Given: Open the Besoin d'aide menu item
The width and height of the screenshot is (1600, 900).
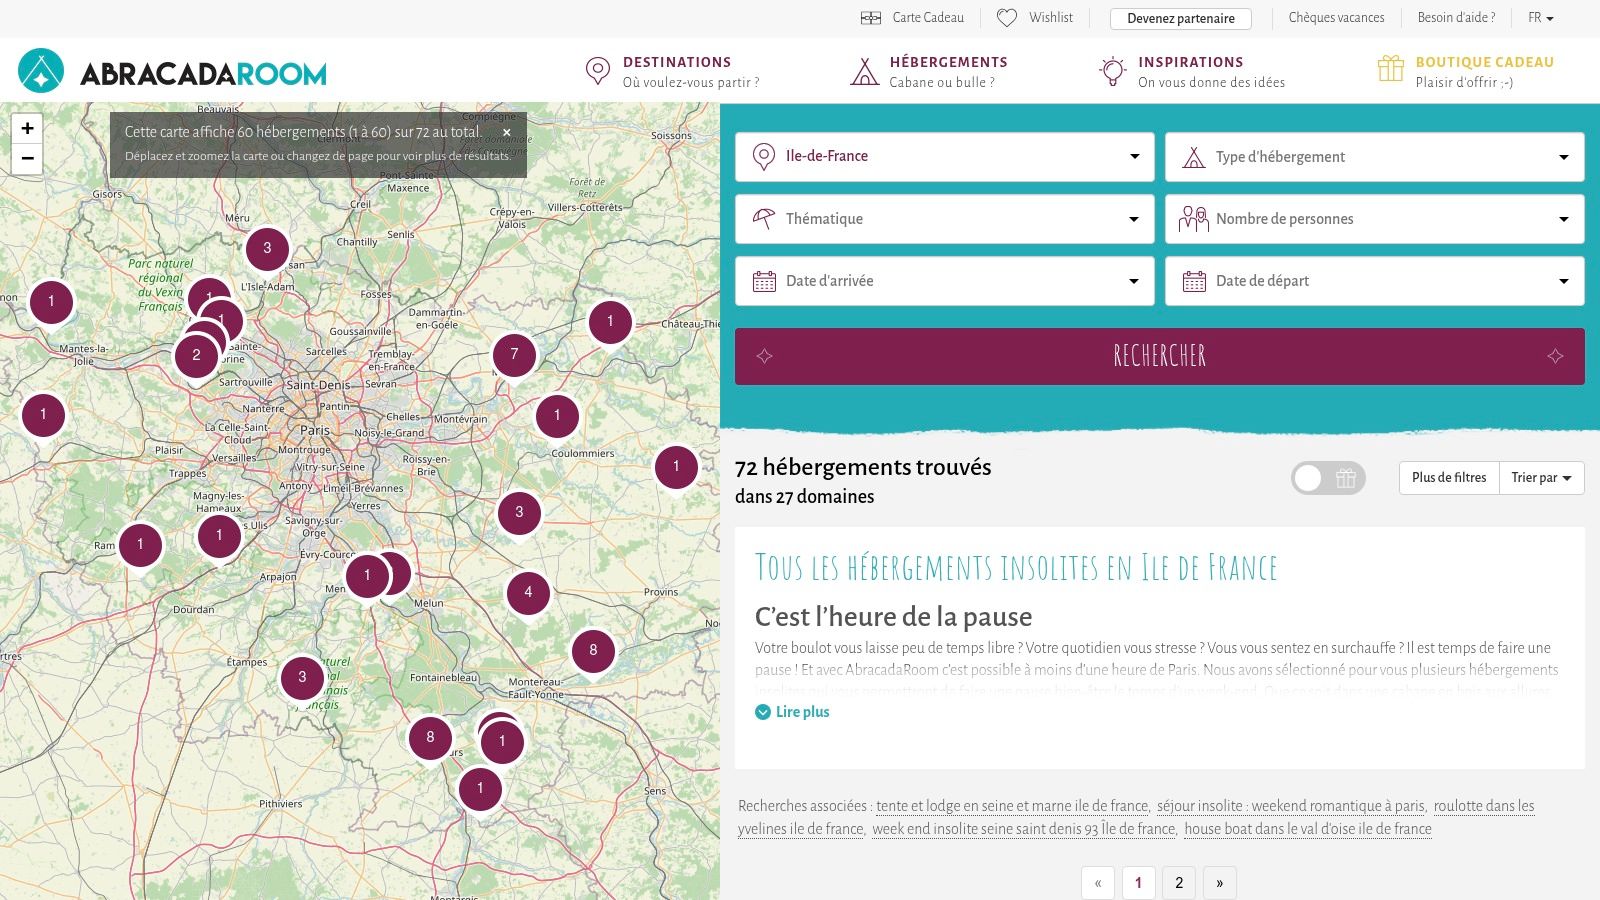Looking at the screenshot, I should [1456, 18].
